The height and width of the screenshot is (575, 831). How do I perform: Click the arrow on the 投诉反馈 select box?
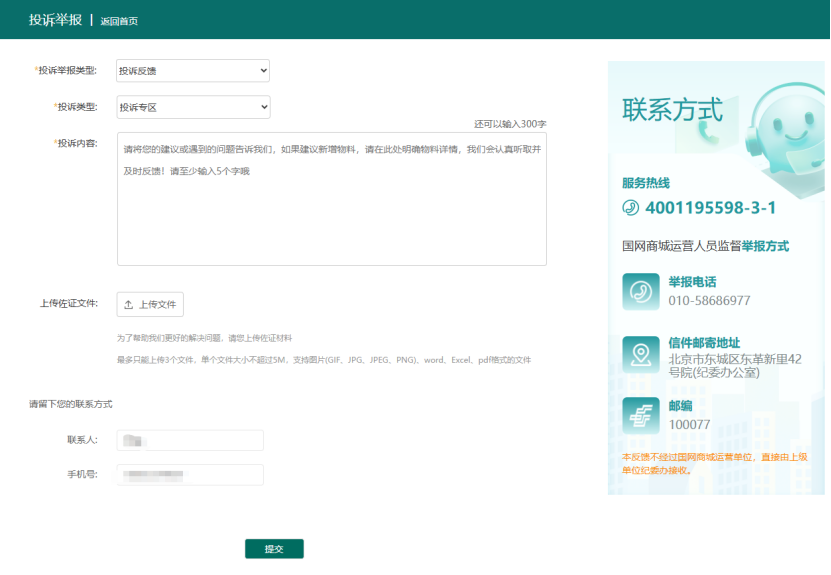click(x=263, y=71)
